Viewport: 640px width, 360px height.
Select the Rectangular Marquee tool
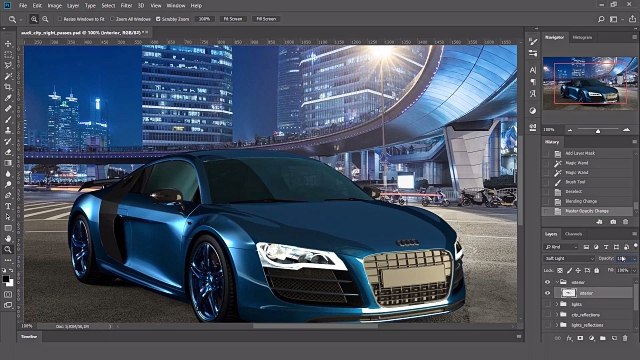(x=8, y=55)
